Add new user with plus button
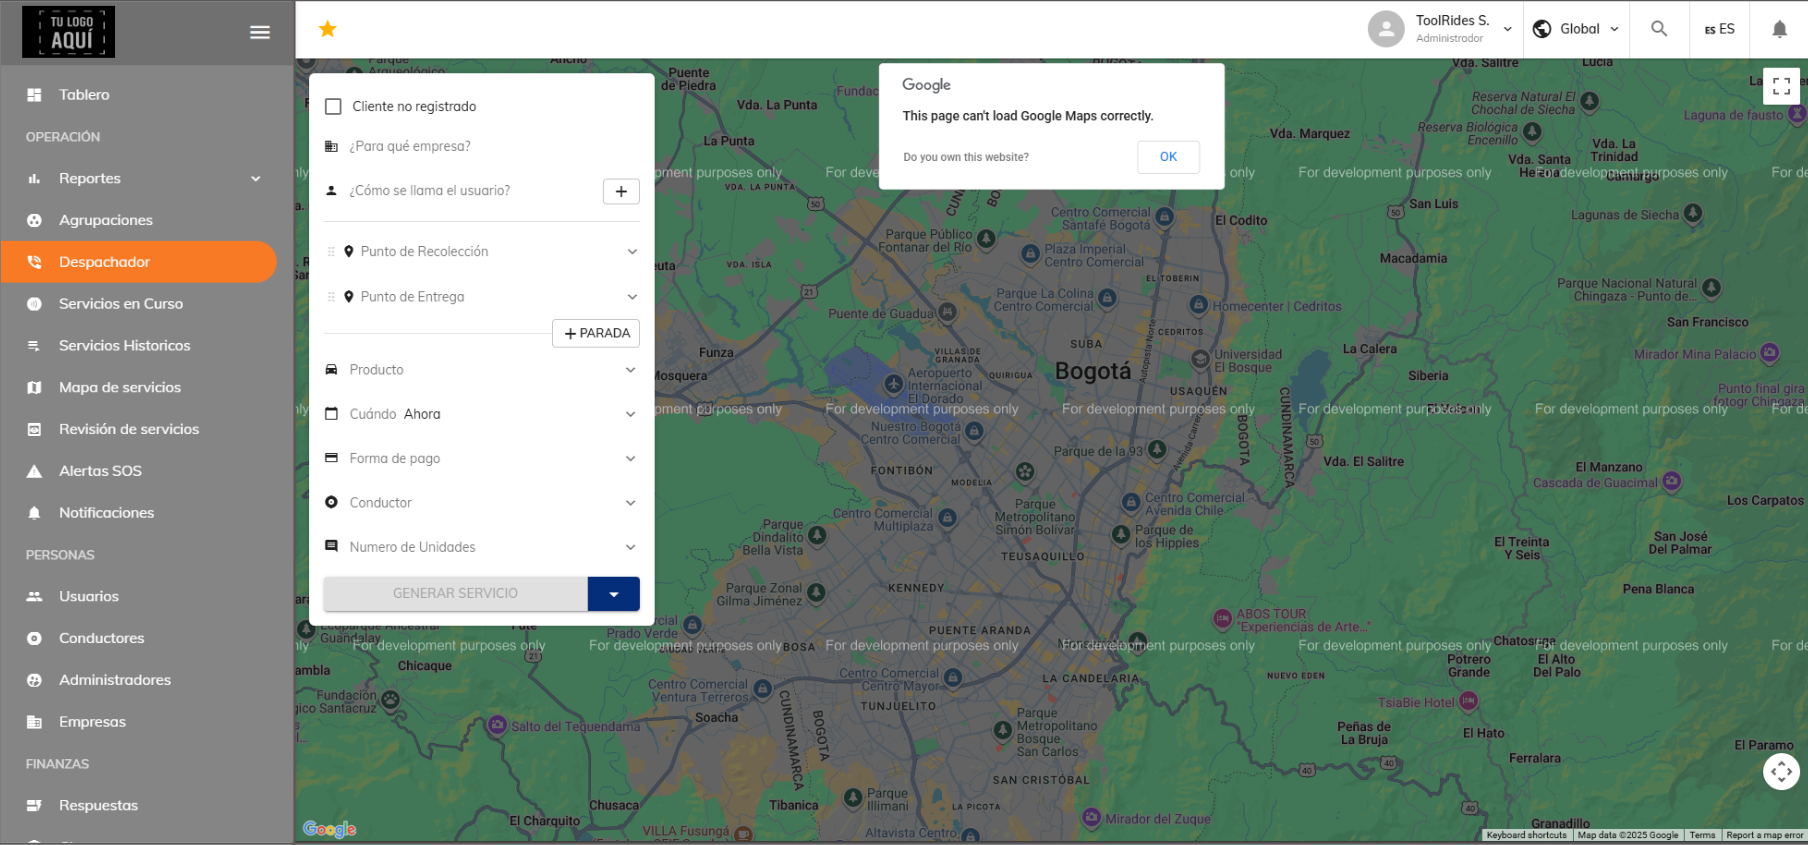 (621, 191)
